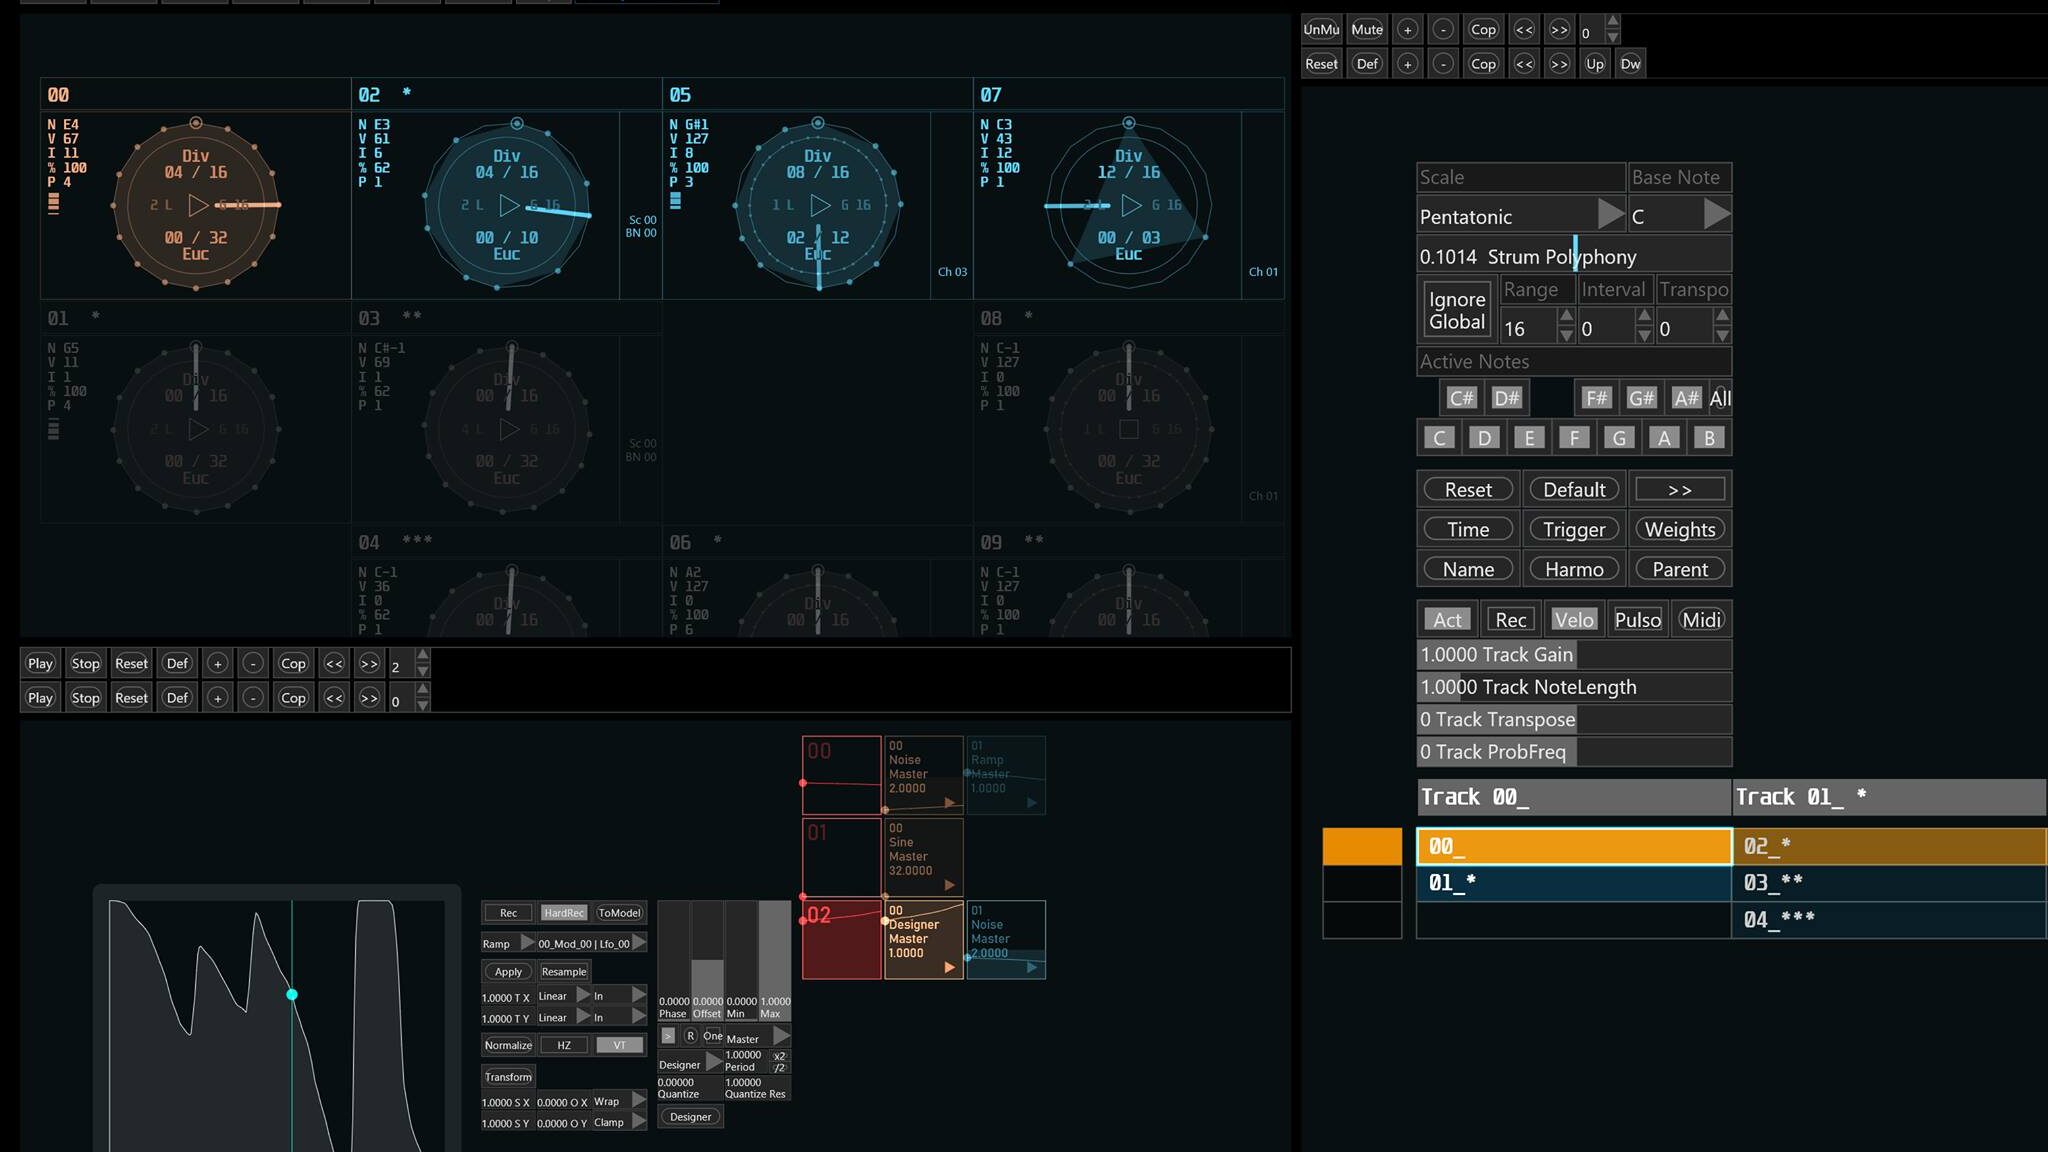
Task: Click play triangle in sequencer dial 07
Action: pyautogui.click(x=1131, y=205)
